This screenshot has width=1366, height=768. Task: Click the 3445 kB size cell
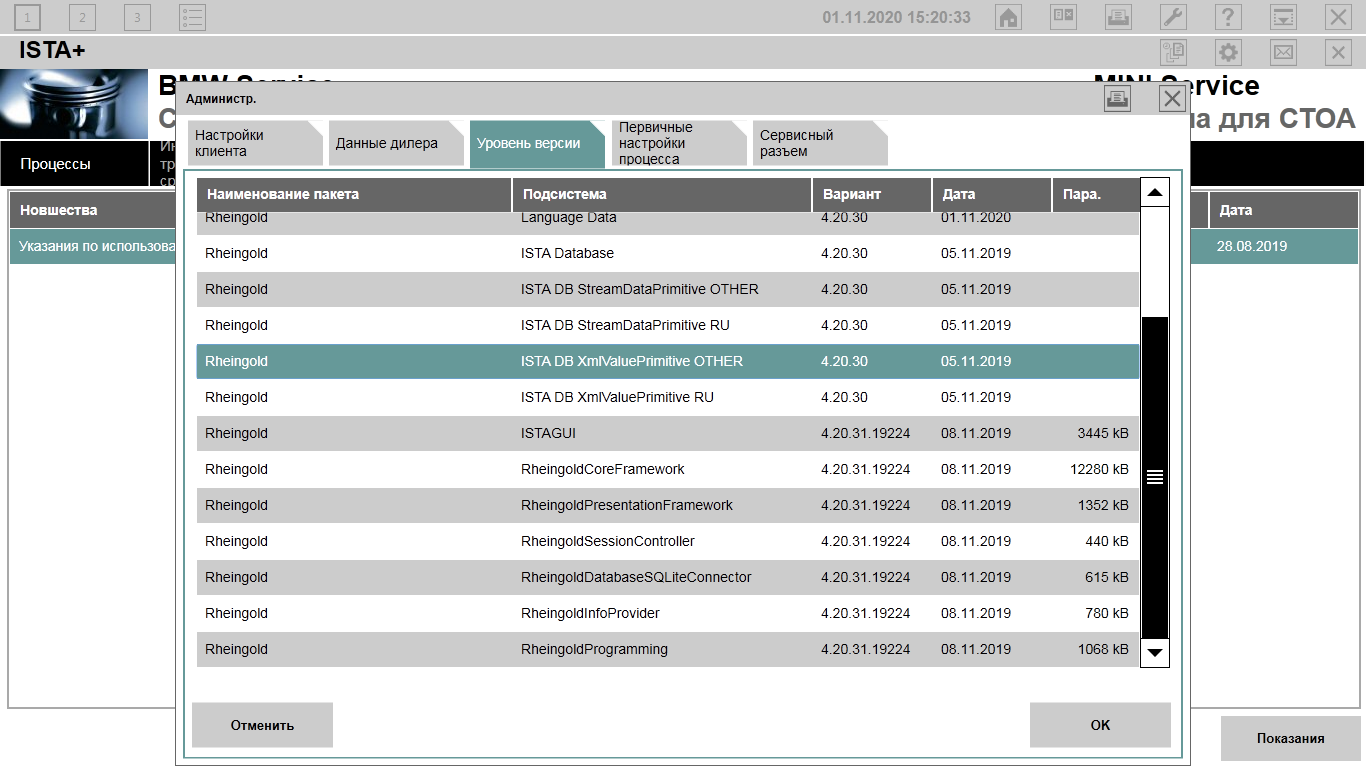tap(1103, 433)
